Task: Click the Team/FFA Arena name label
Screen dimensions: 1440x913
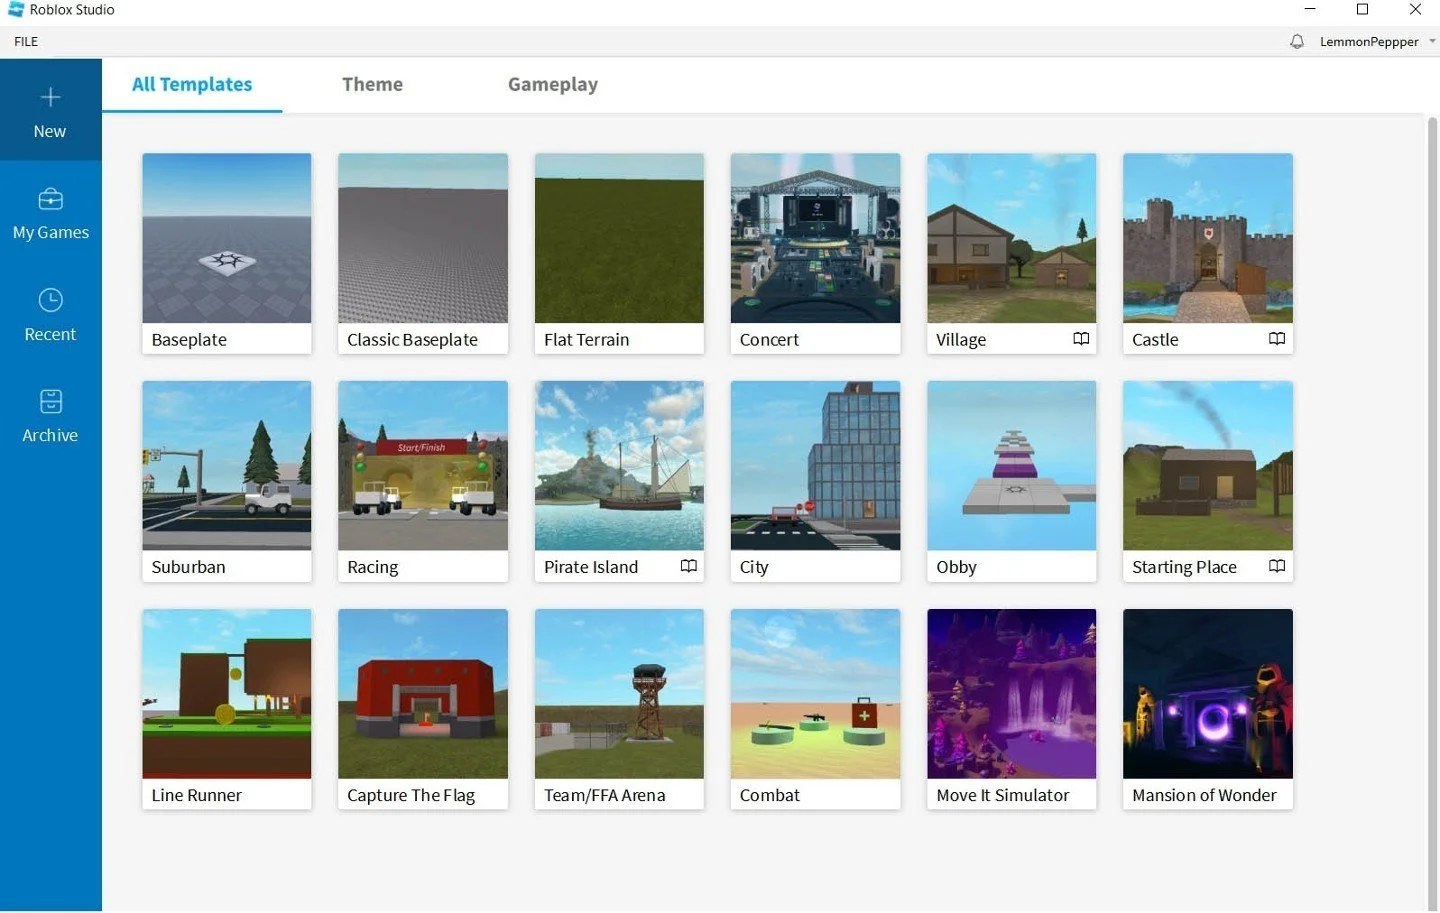Action: coord(604,795)
